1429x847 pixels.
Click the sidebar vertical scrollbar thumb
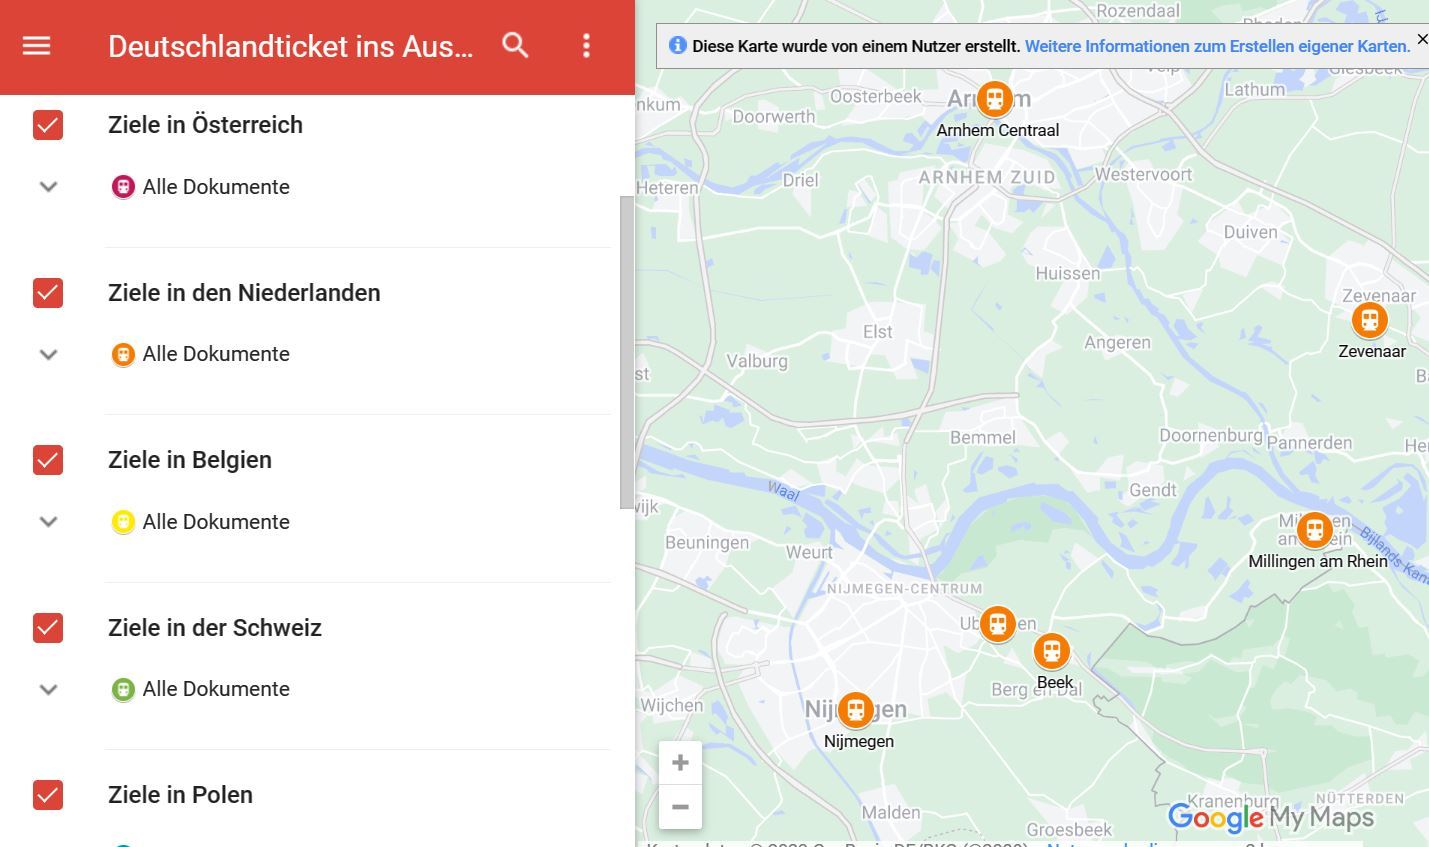coord(627,352)
